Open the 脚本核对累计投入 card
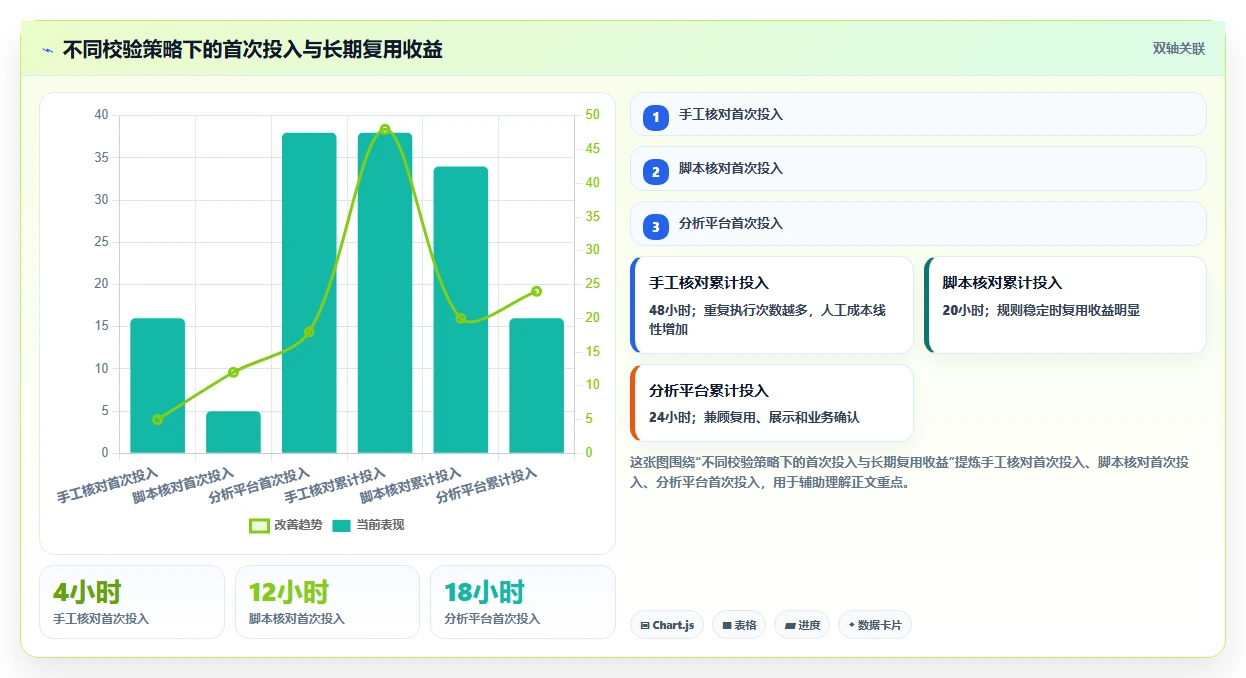 (1065, 305)
